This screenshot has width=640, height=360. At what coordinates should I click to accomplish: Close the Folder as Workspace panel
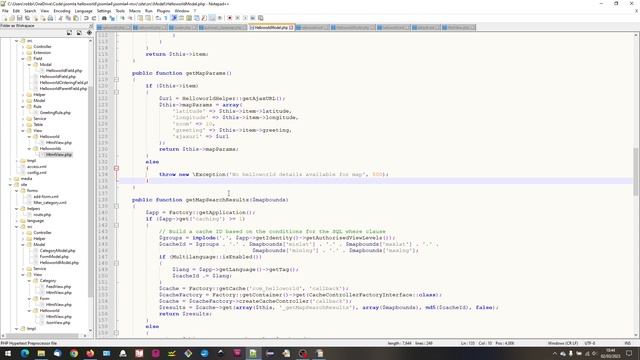[91, 26]
